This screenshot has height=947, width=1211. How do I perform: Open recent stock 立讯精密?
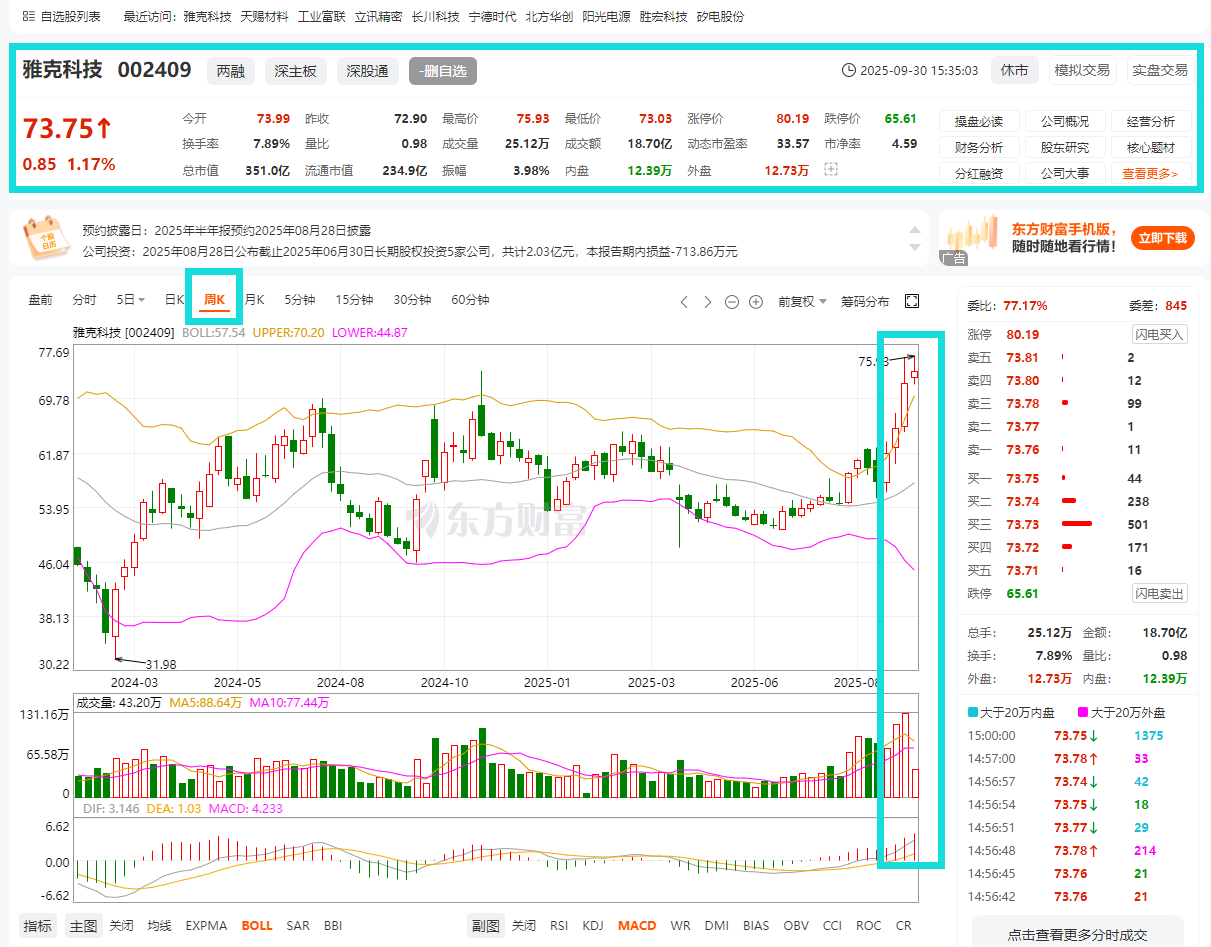point(378,17)
